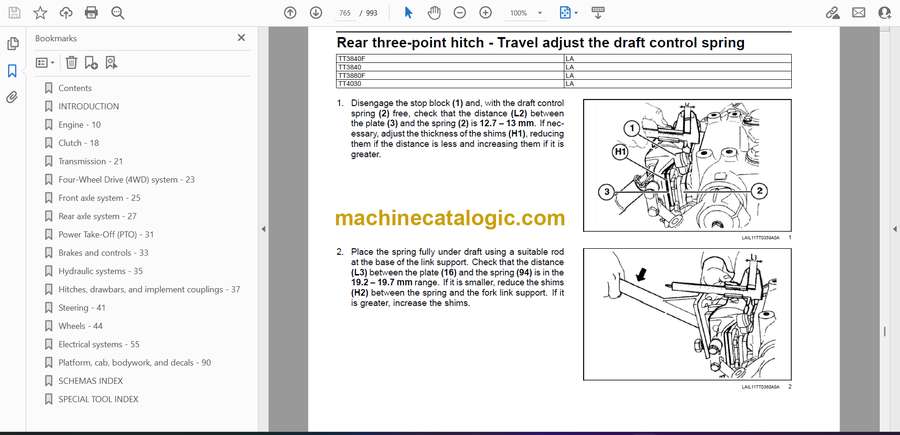This screenshot has width=900, height=435.
Task: Jump to Clutch - 18 bookmark
Action: [79, 143]
